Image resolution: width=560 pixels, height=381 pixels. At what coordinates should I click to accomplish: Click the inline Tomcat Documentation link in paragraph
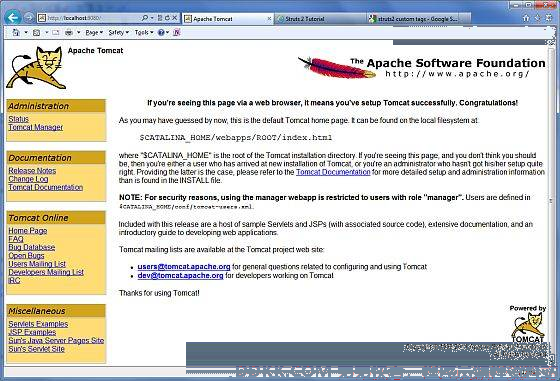(333, 172)
